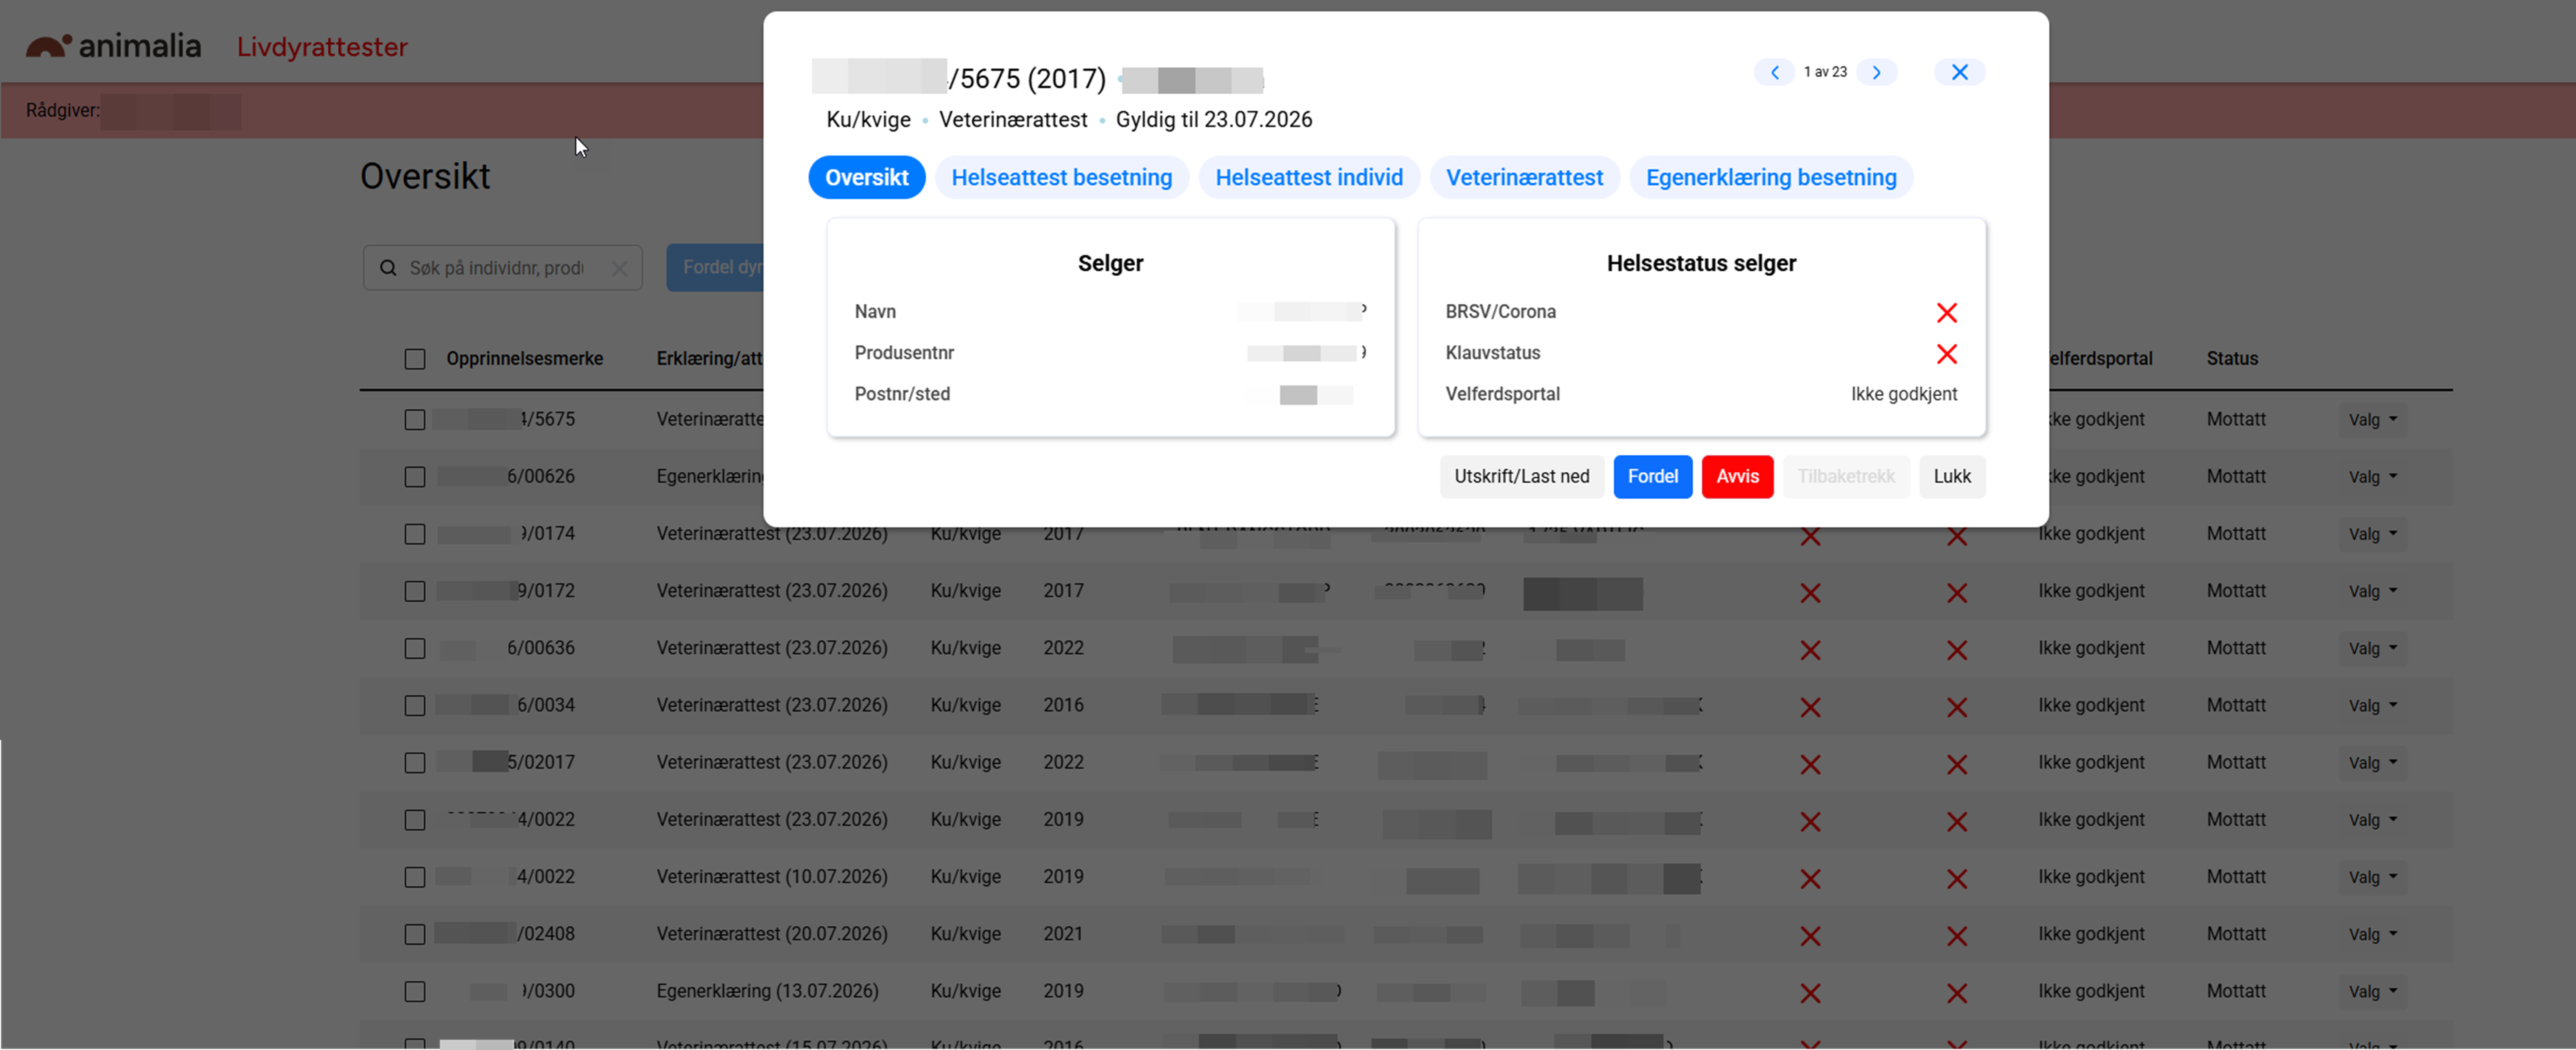Tick the checkbox for row 5/02017
2576x1050 pixels.
point(415,763)
